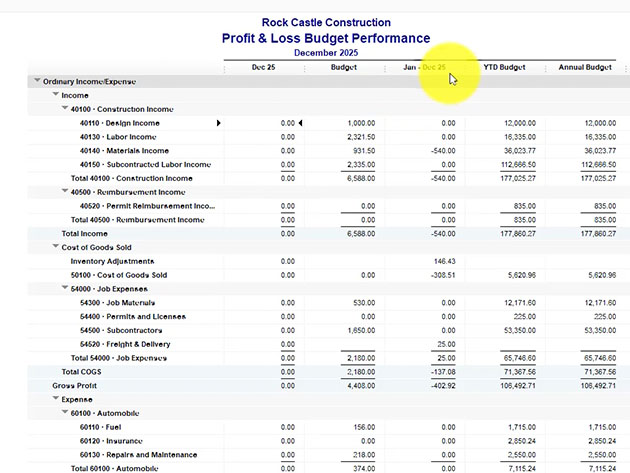Select 40520 Permit Reimbursement Income label
The width and height of the screenshot is (630, 473).
147,206
